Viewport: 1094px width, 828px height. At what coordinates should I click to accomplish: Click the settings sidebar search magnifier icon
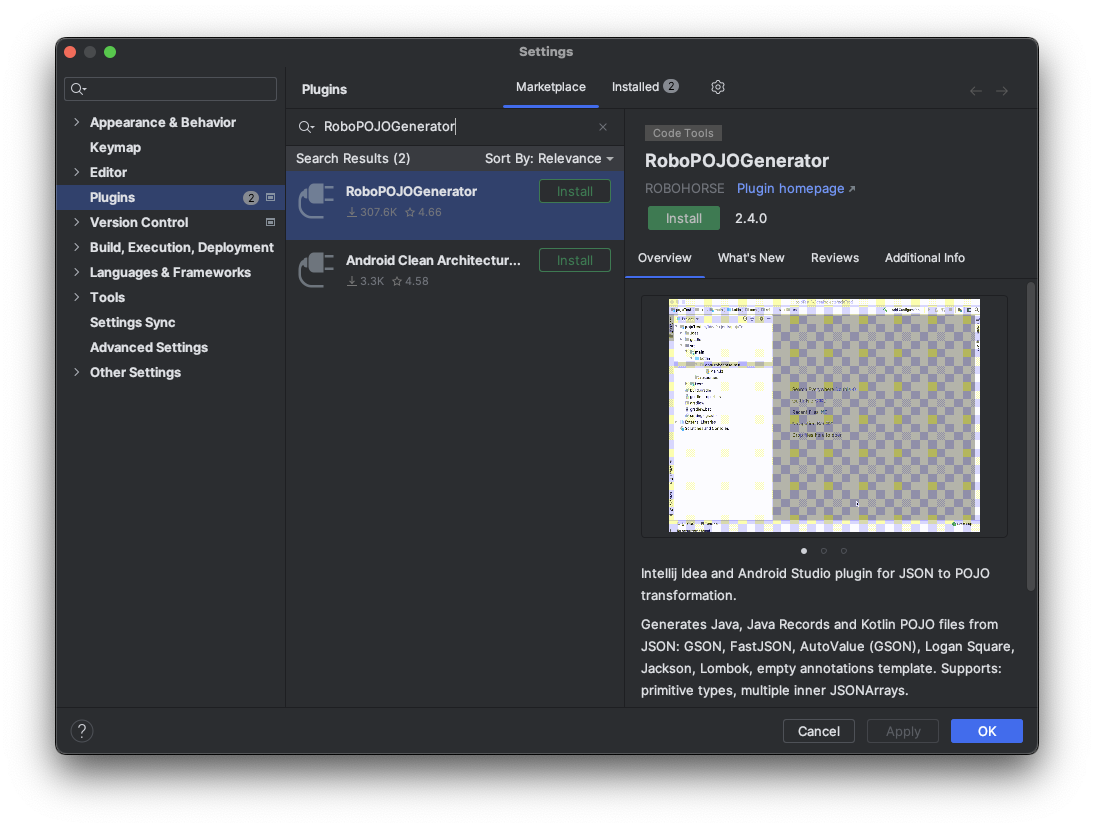coord(78,89)
